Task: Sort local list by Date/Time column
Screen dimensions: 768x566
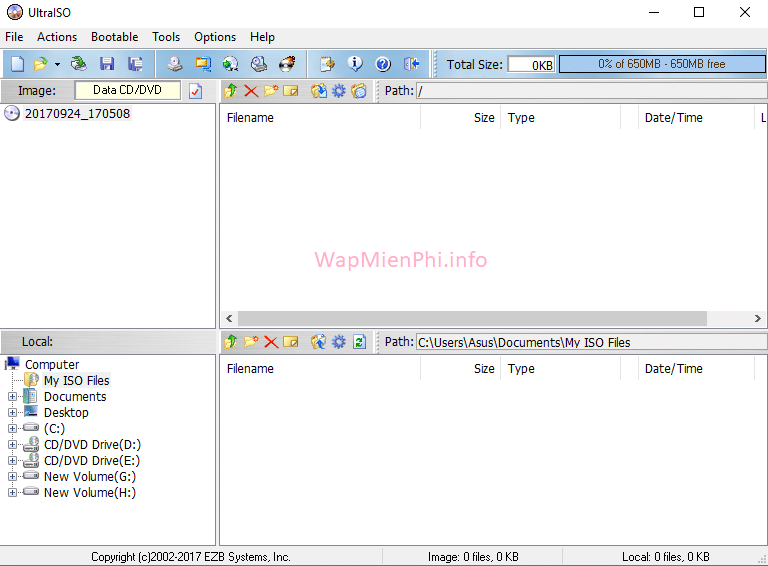Action: [x=696, y=369]
